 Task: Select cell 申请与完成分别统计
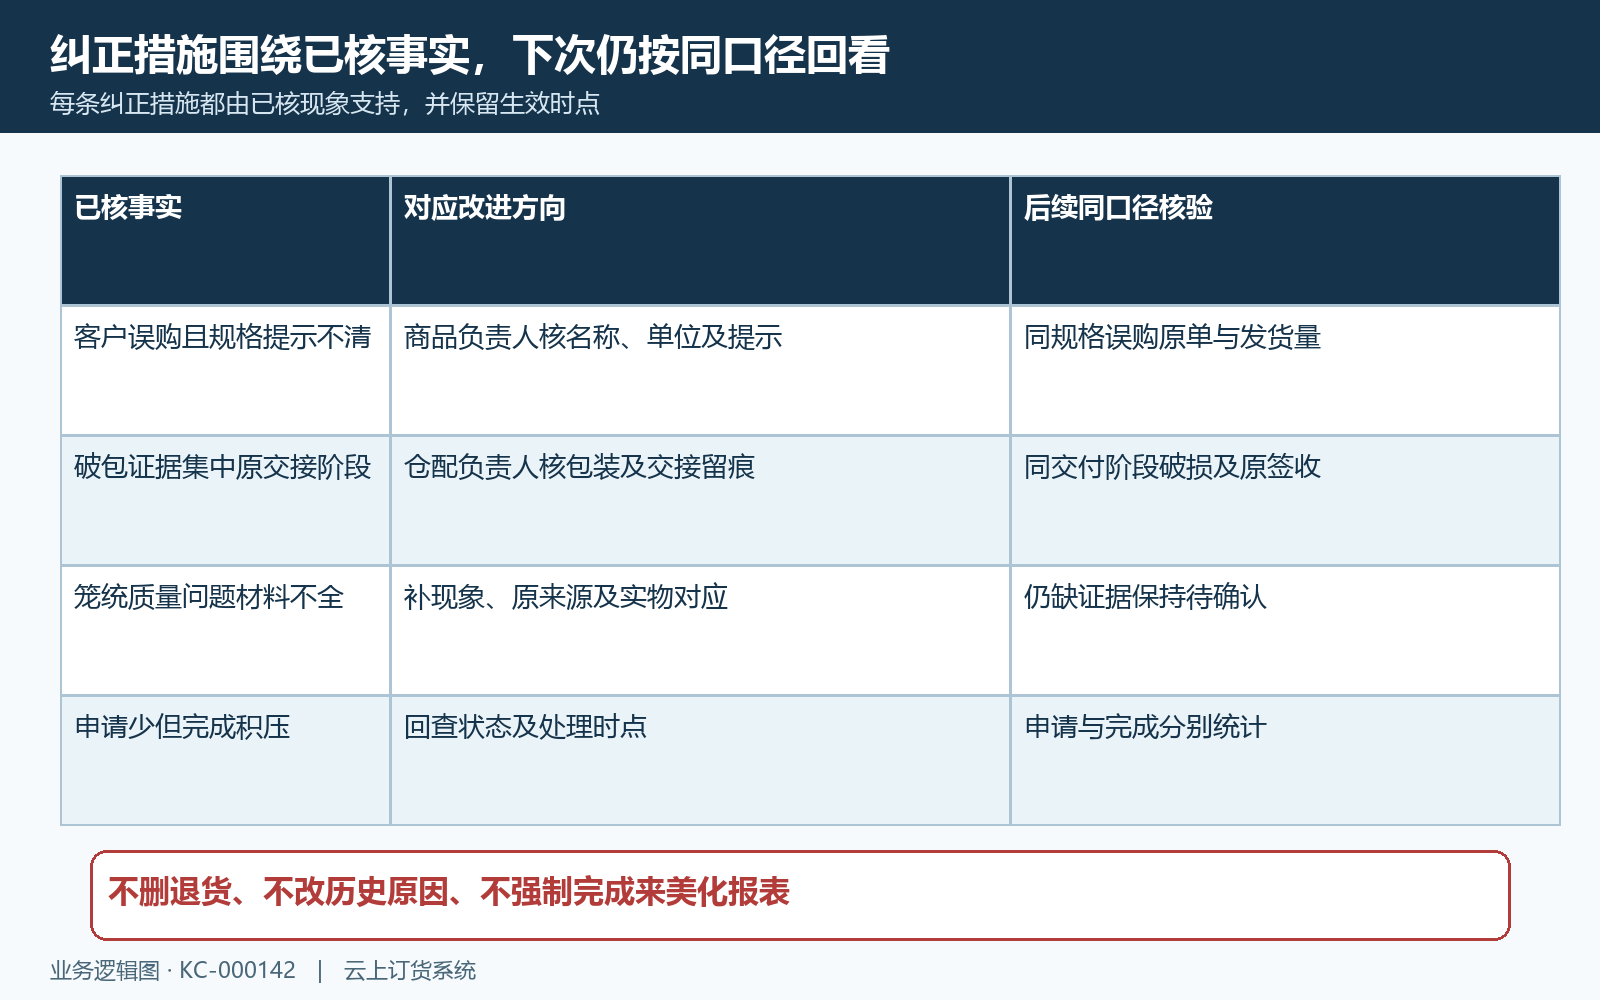(1285, 760)
